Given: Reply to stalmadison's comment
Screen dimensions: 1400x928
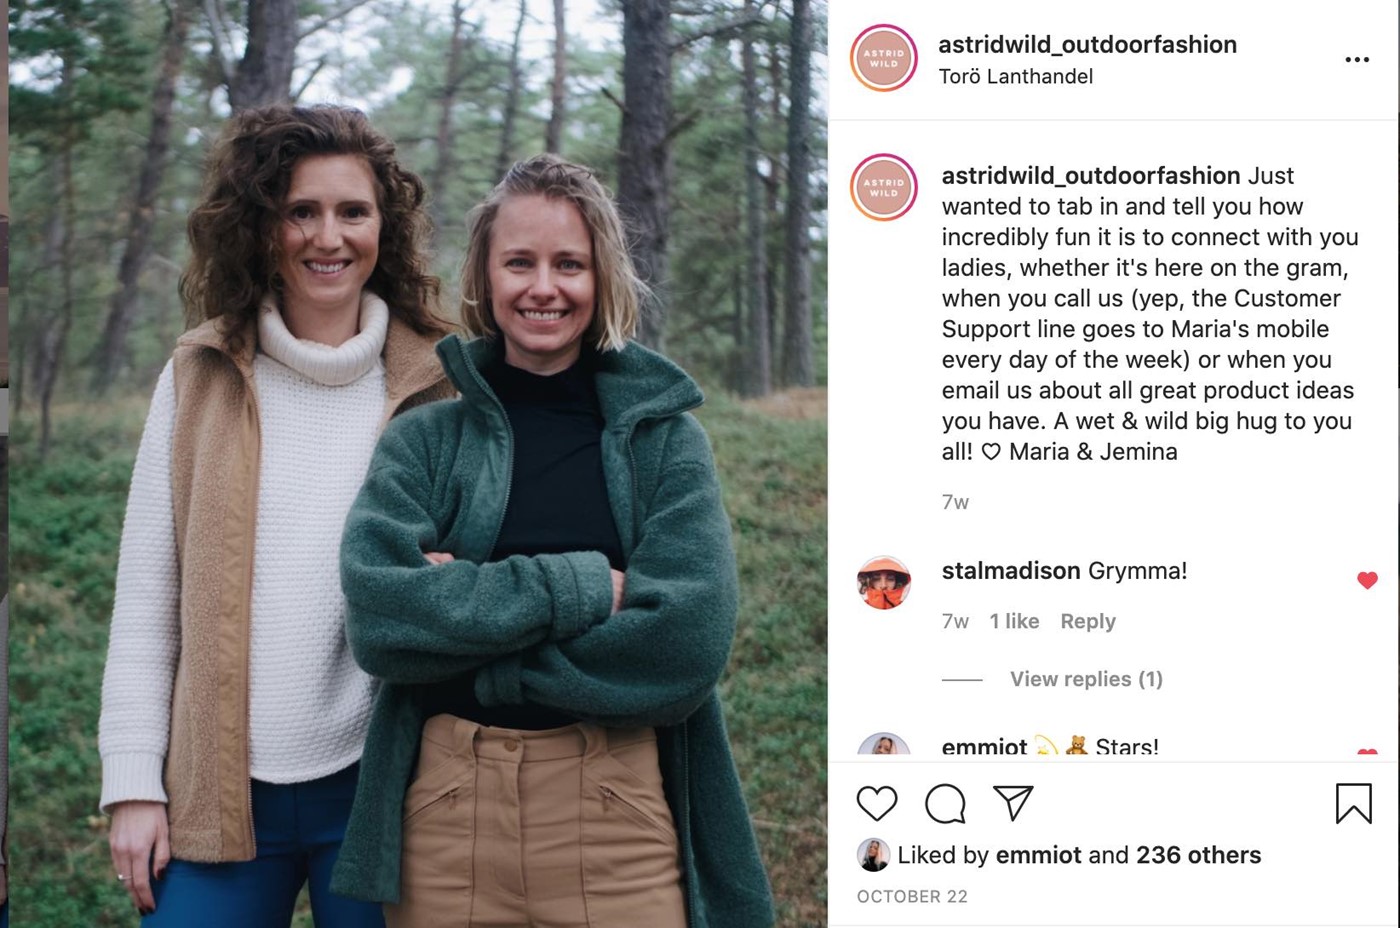Looking at the screenshot, I should click(1088, 621).
